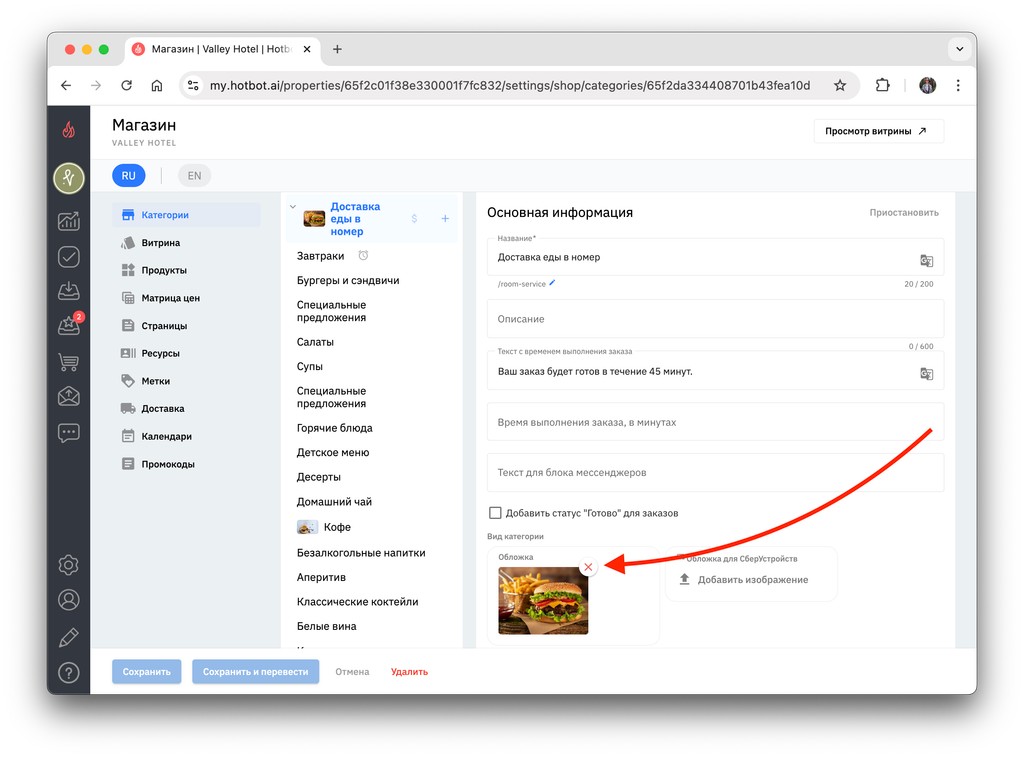This screenshot has width=1024, height=757.
Task: Select Детское меню category
Action: coord(333,453)
